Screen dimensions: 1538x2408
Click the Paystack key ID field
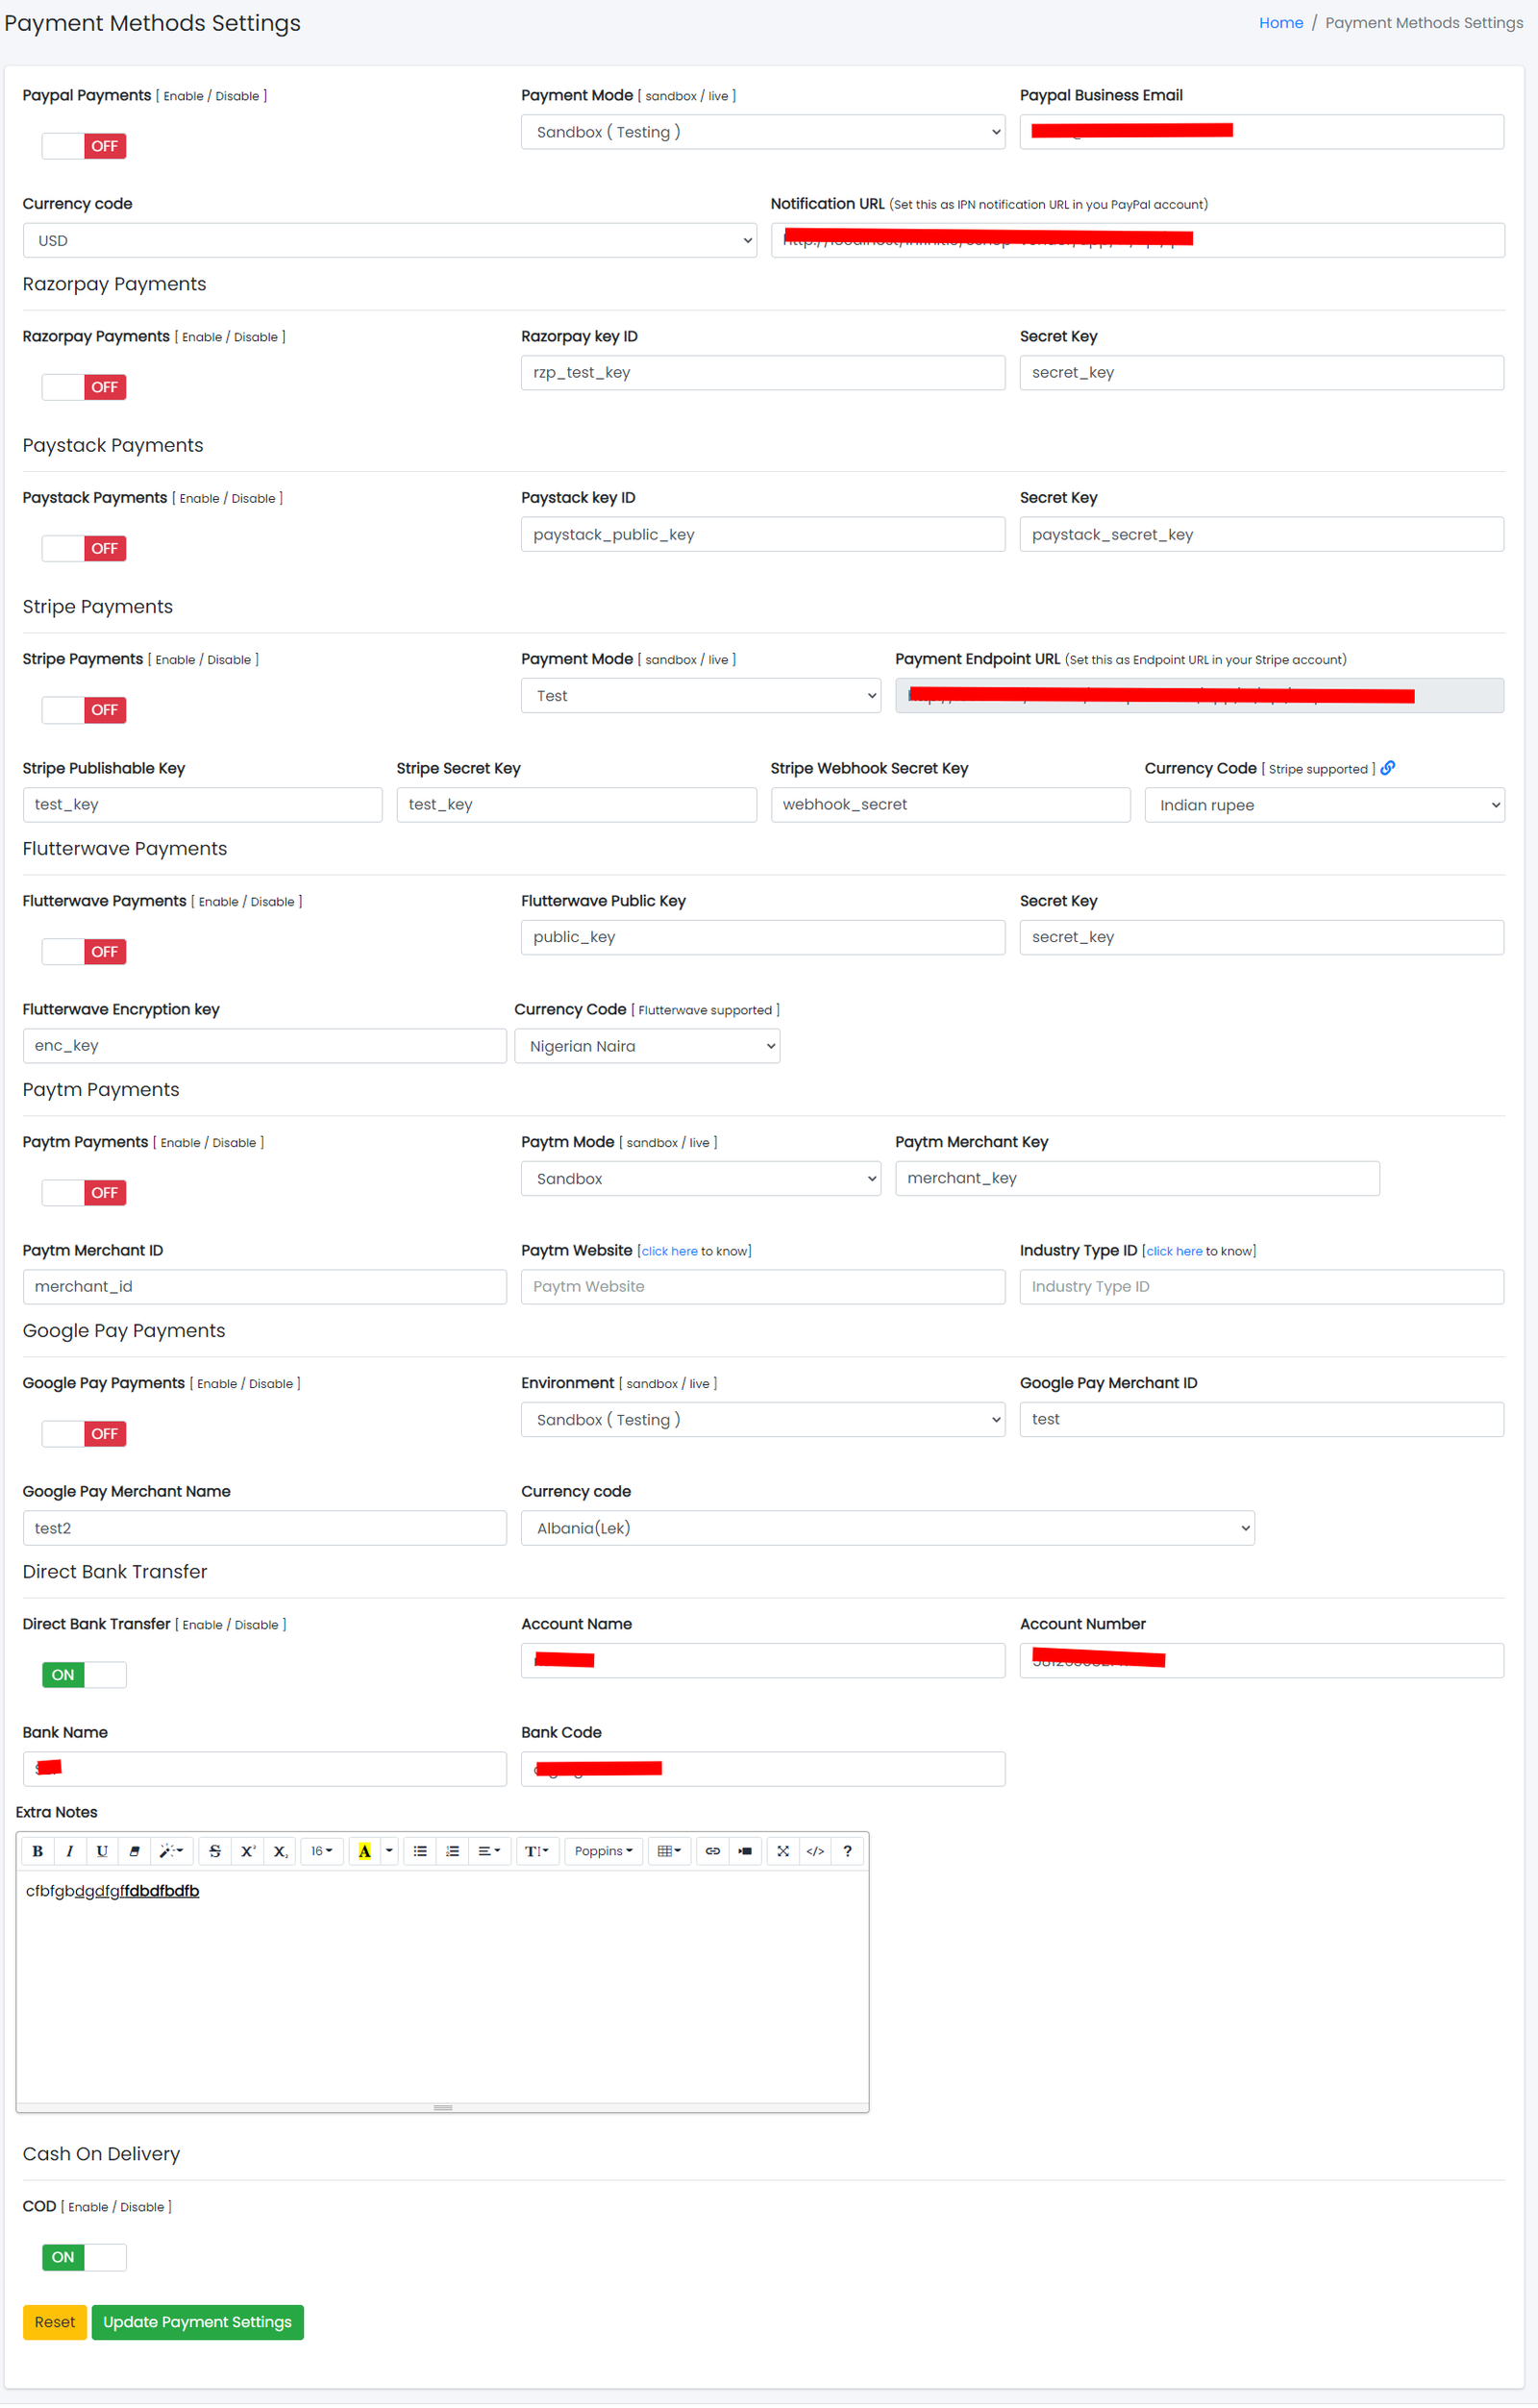coord(763,534)
